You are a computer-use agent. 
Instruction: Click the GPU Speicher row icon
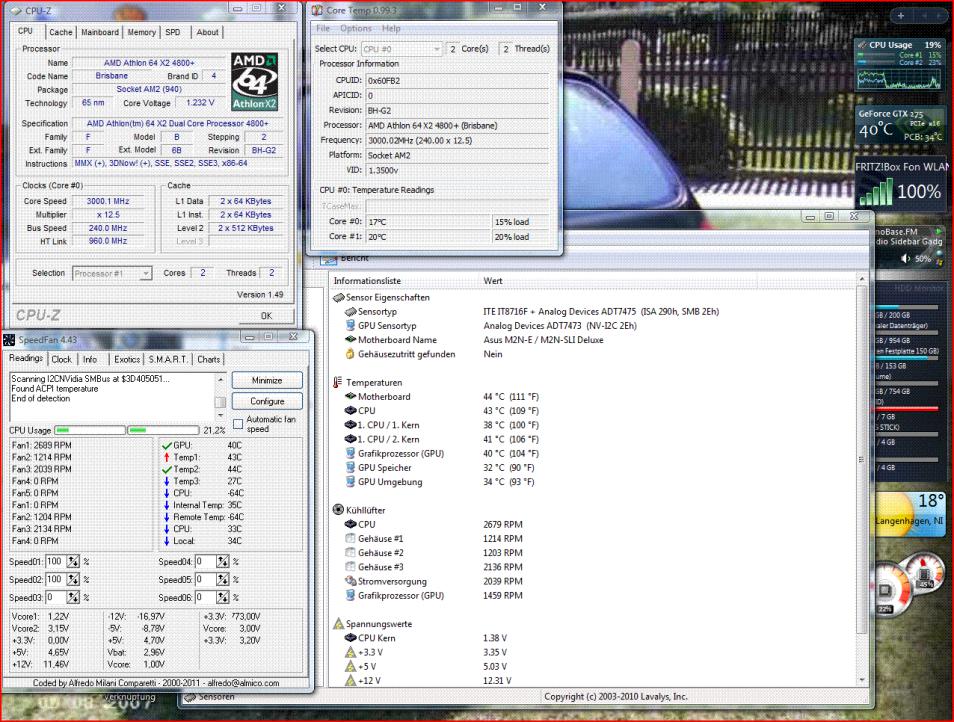(x=350, y=467)
